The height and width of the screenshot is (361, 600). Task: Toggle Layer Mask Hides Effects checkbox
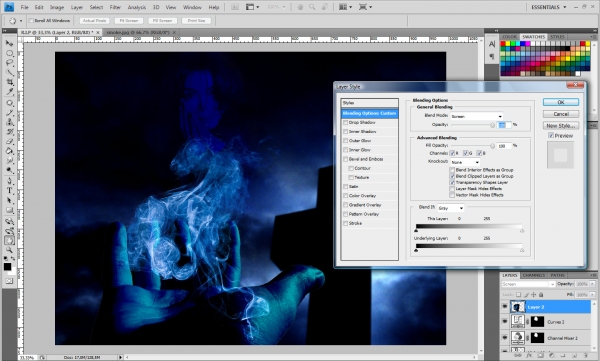(452, 189)
